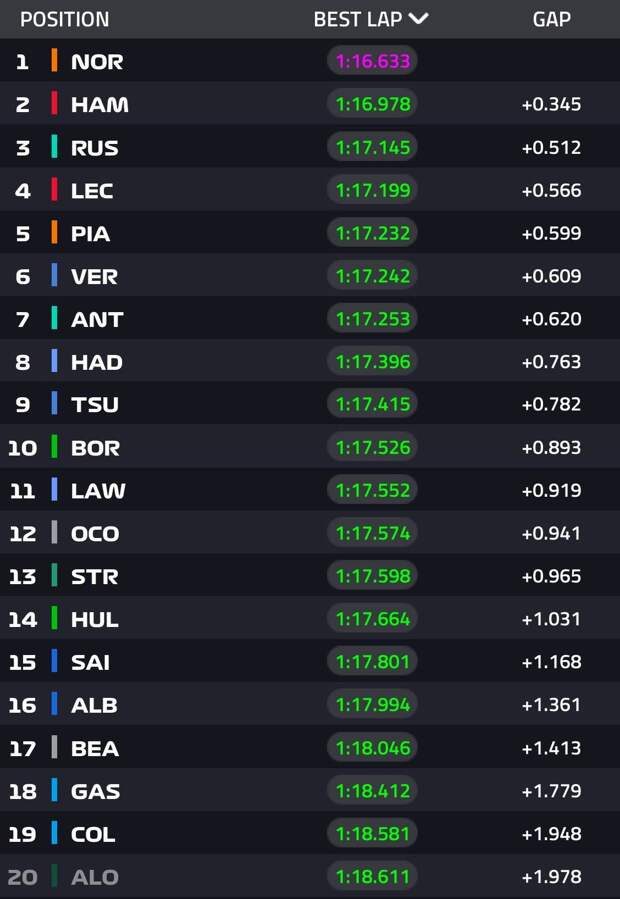Select the 1:17.145 lap time for RUS
The height and width of the screenshot is (899, 620).
coord(372,147)
